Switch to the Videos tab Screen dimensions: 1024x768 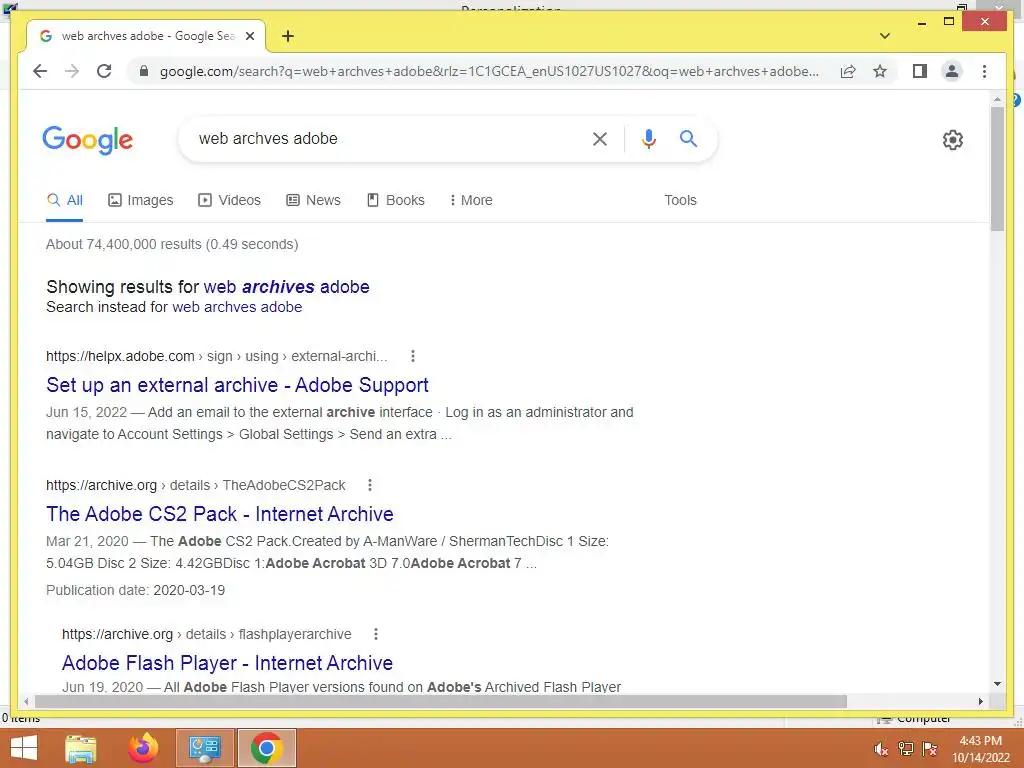[x=229, y=200]
